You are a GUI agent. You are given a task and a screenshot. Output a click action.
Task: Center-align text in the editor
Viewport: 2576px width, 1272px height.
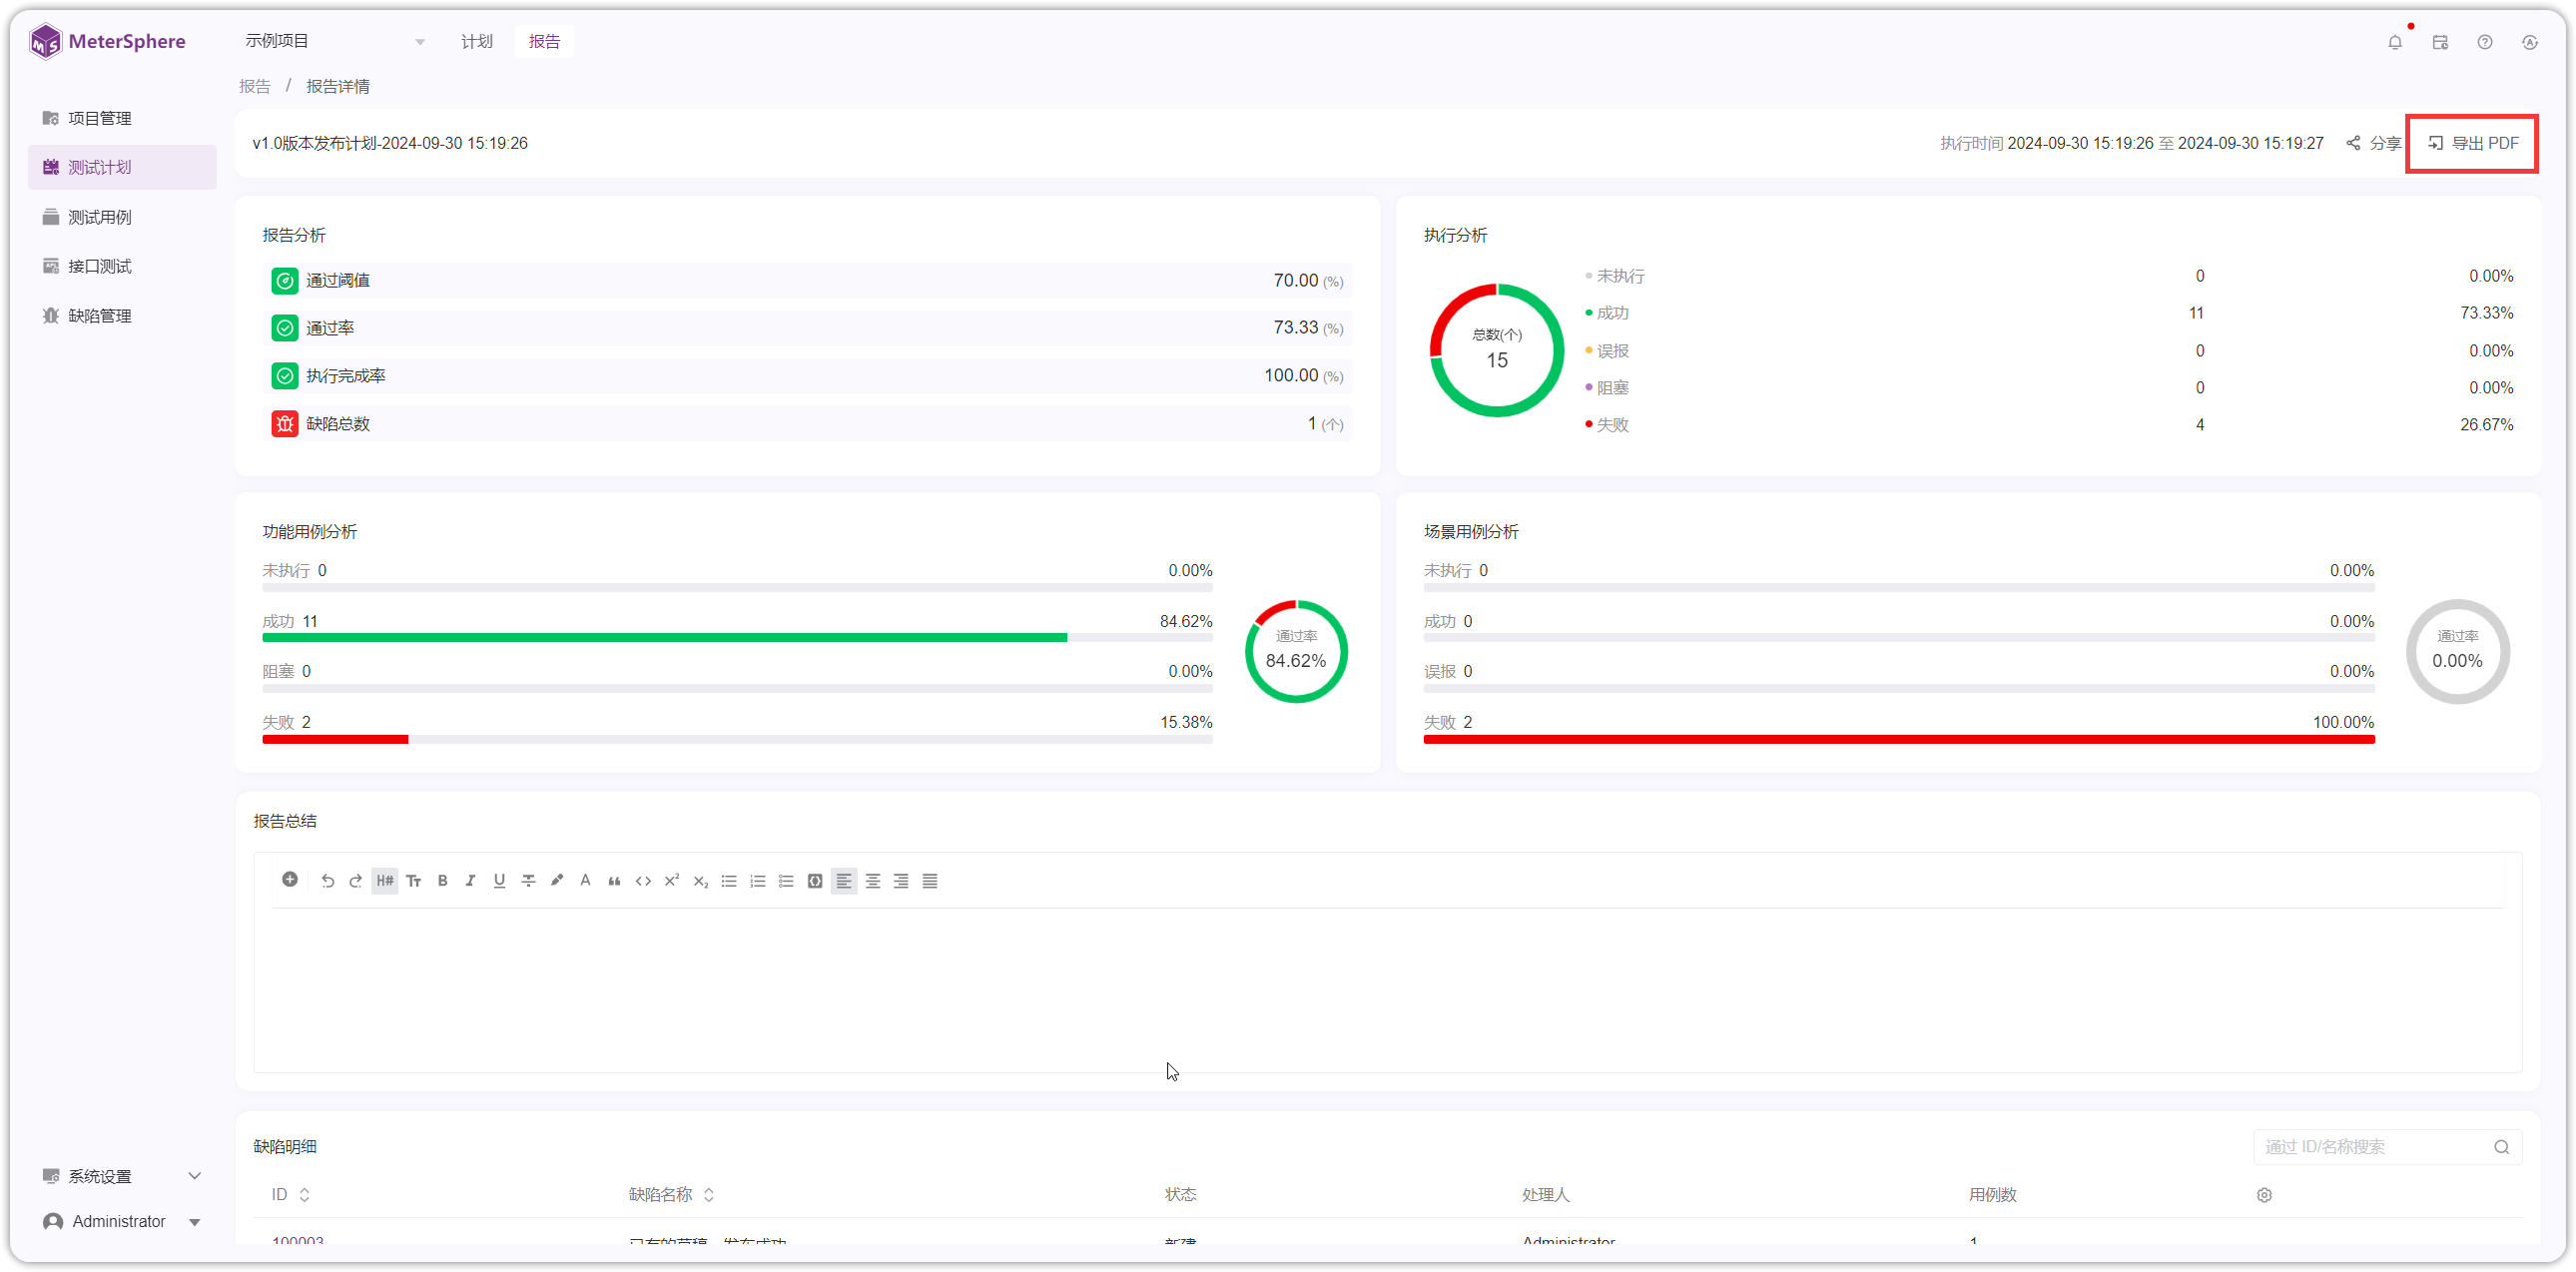pyautogui.click(x=873, y=881)
